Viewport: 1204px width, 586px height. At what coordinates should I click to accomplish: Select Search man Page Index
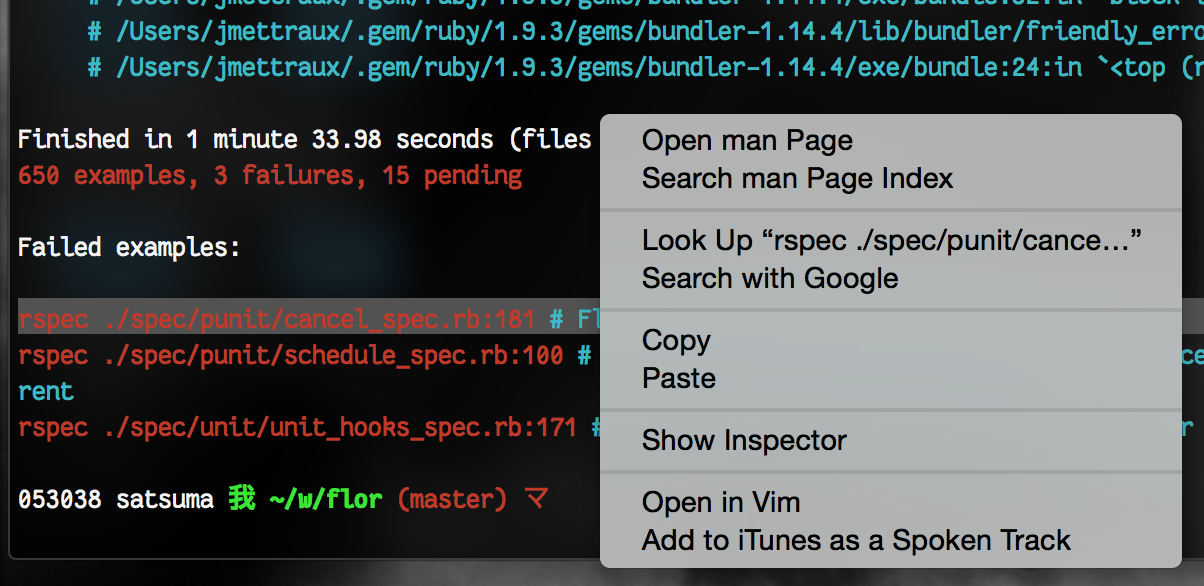797,179
